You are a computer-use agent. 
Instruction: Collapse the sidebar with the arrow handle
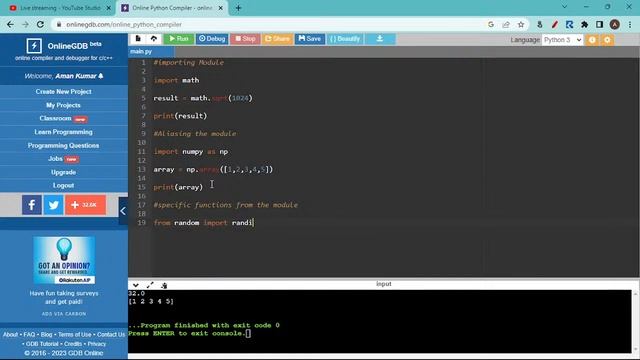(123, 211)
